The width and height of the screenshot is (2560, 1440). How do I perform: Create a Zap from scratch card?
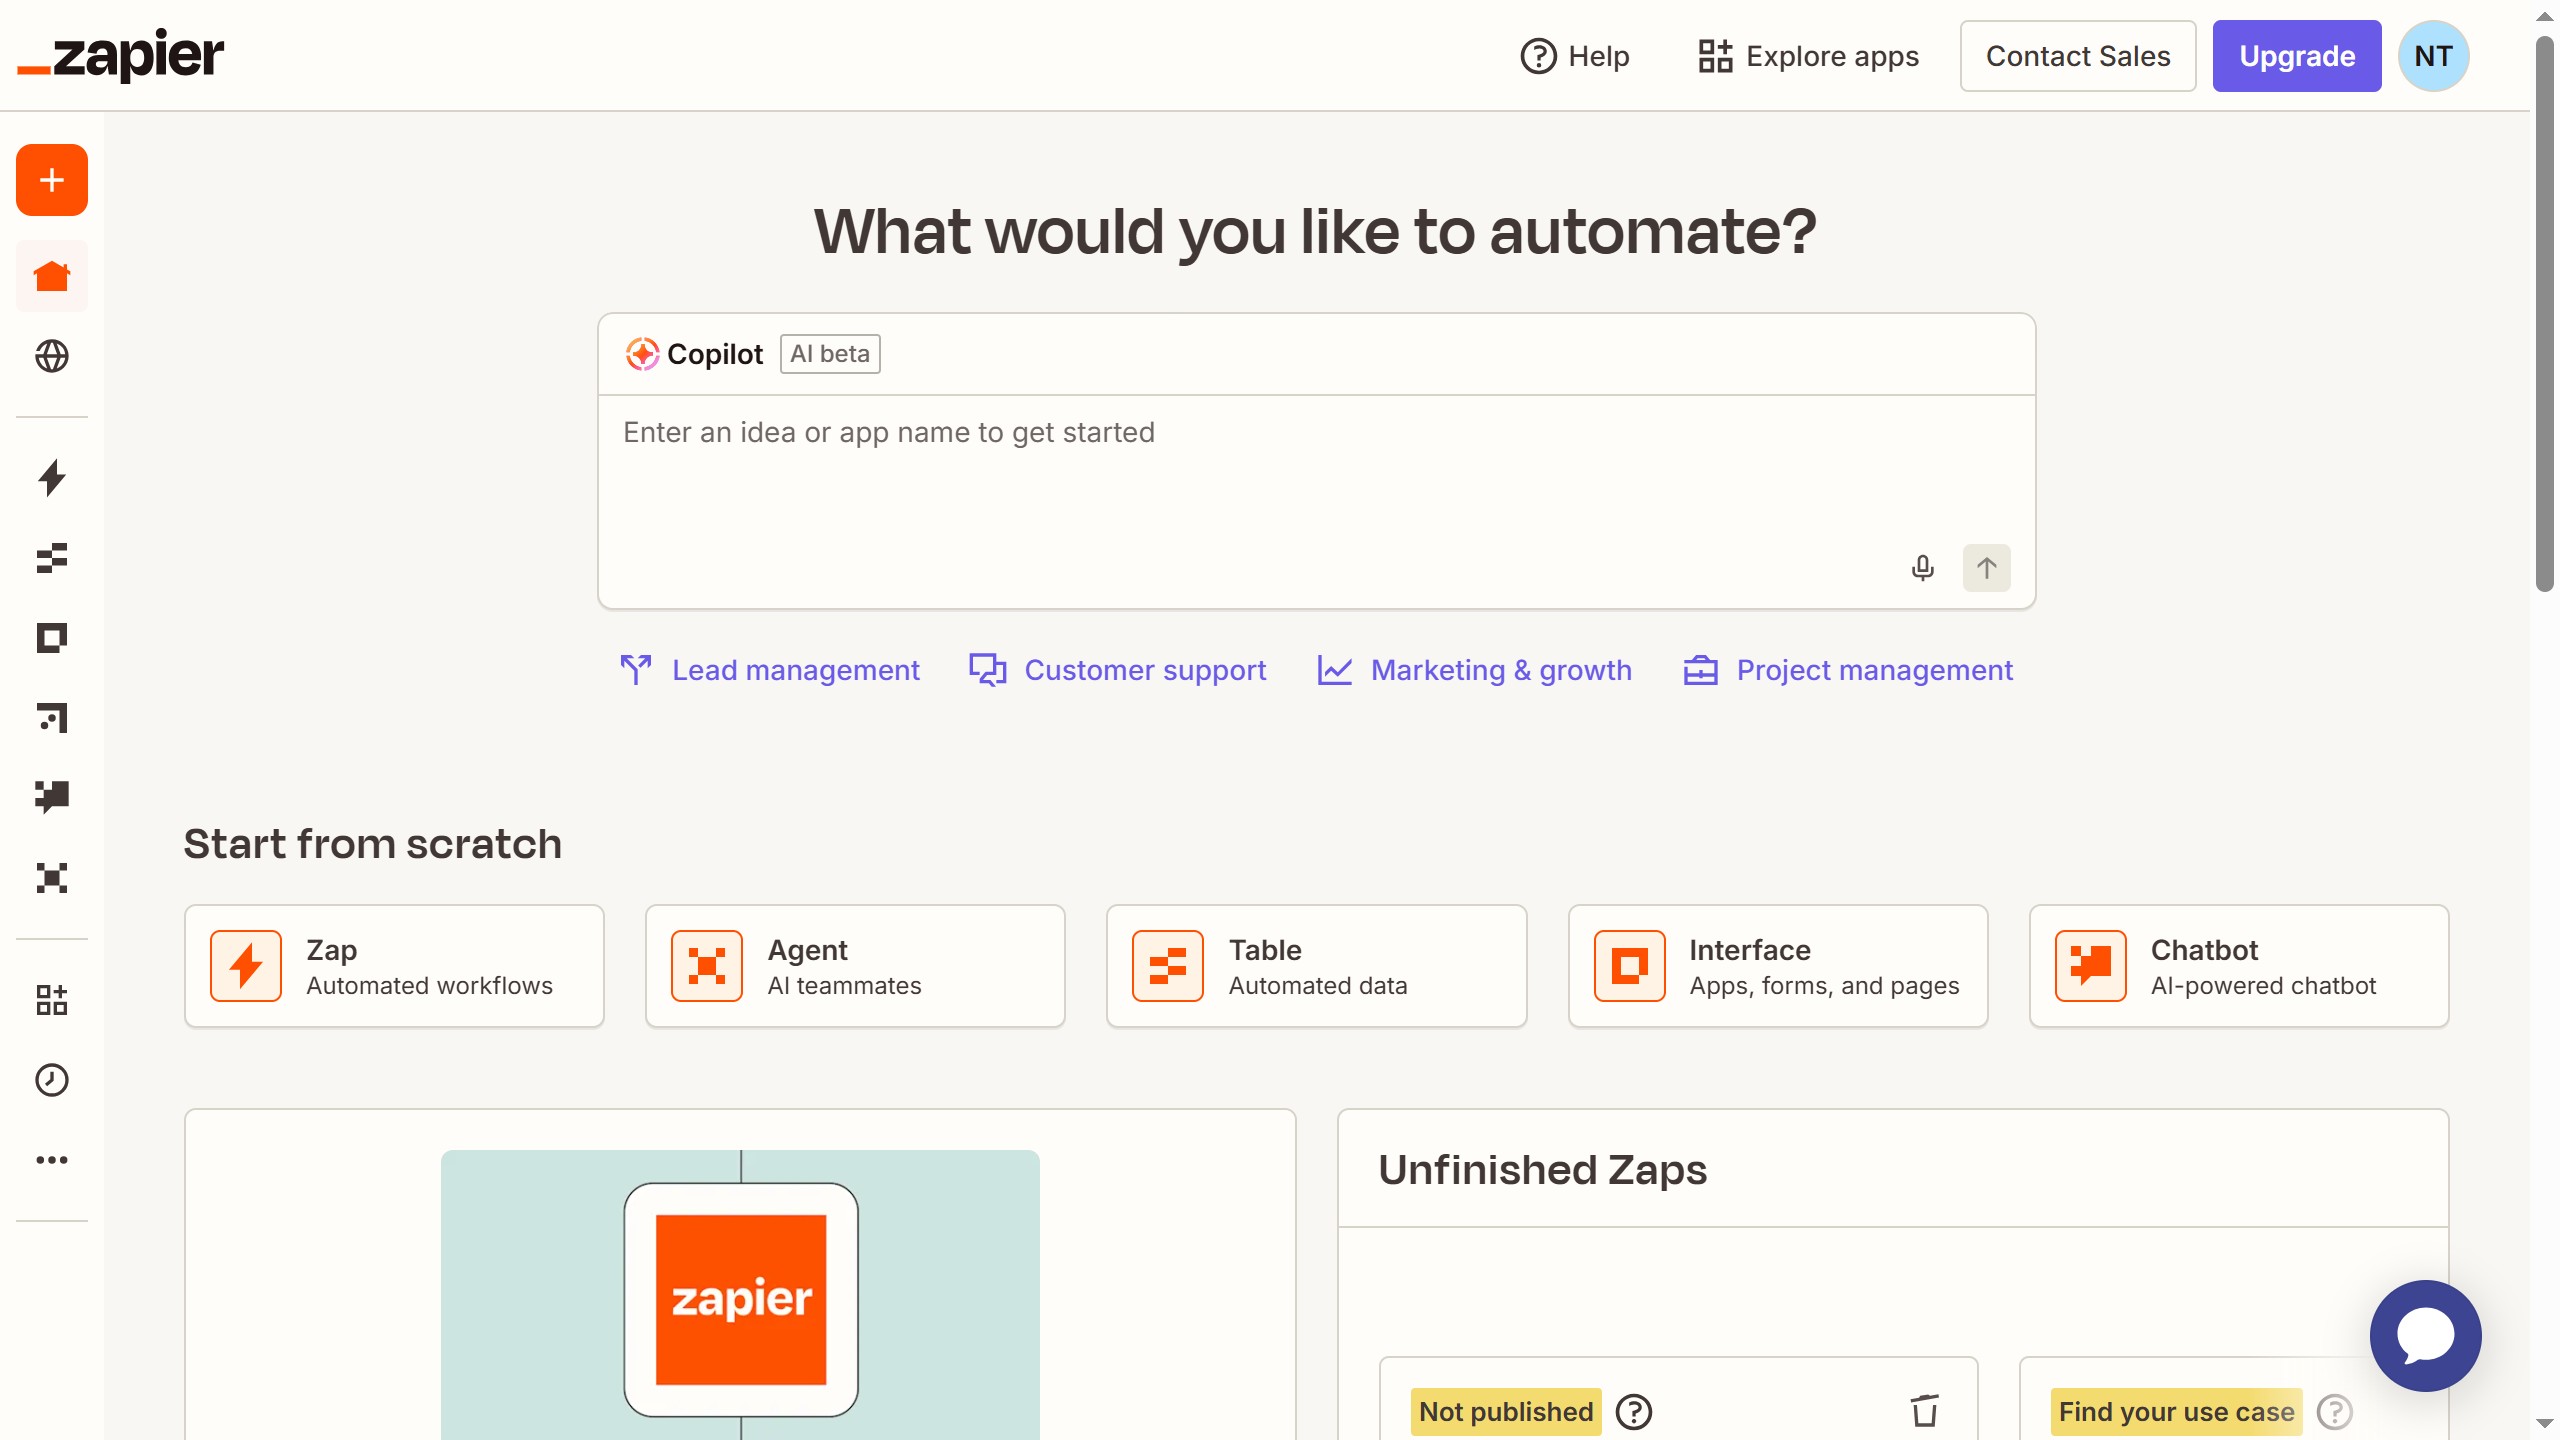click(x=394, y=966)
